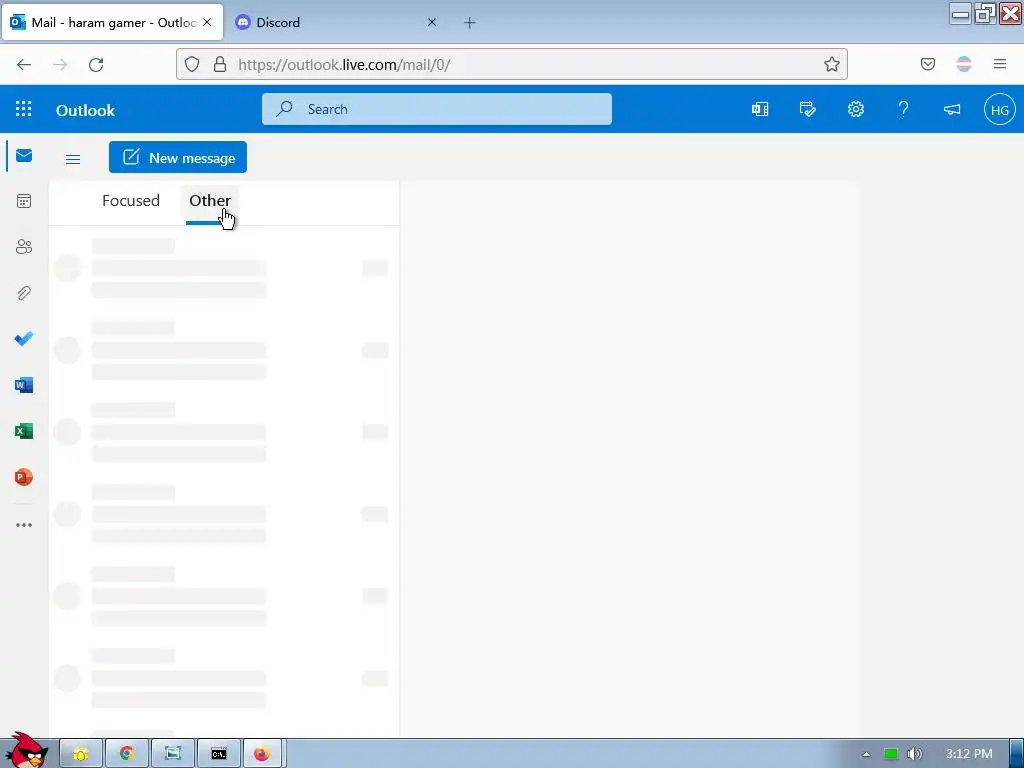Click the Outlook brand title

coord(86,110)
